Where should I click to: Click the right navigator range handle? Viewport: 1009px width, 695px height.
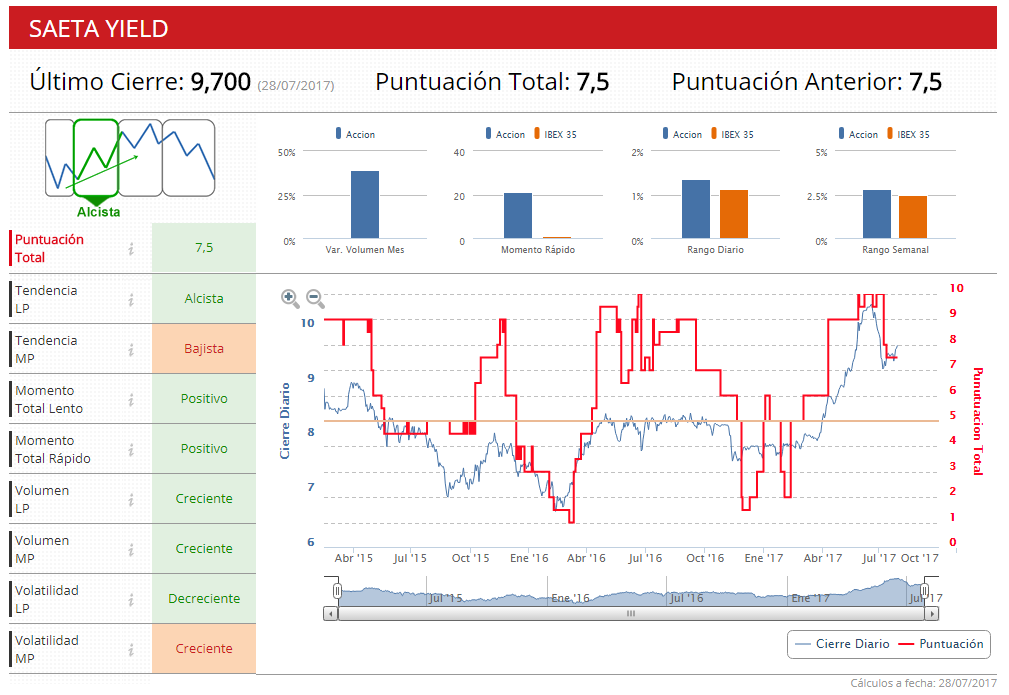925,591
